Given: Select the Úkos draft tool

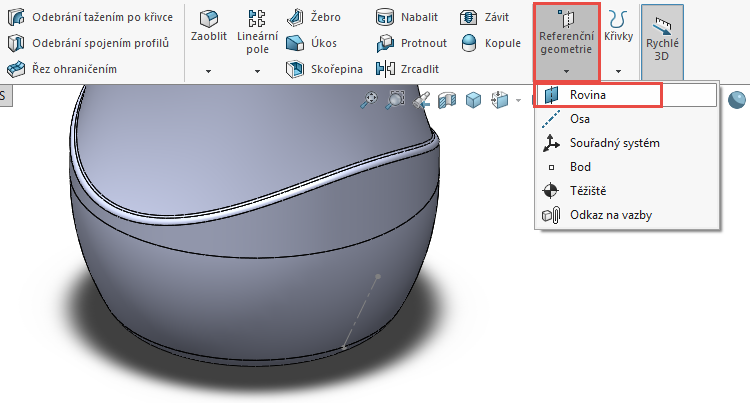Looking at the screenshot, I should (x=311, y=43).
